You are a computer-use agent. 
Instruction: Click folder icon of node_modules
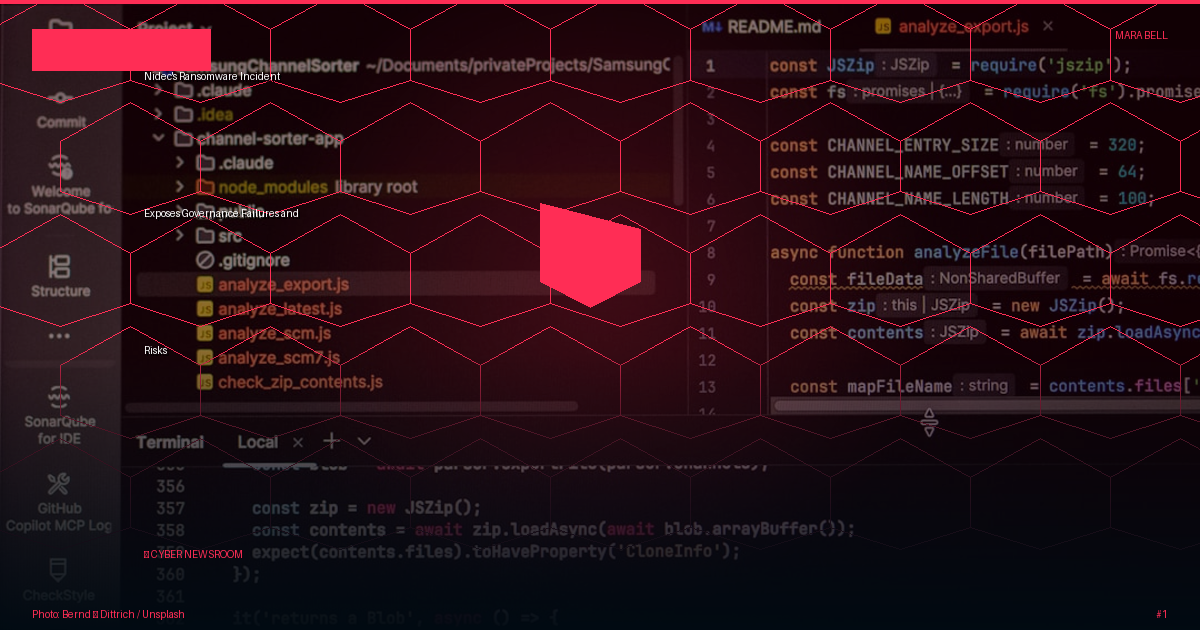205,187
